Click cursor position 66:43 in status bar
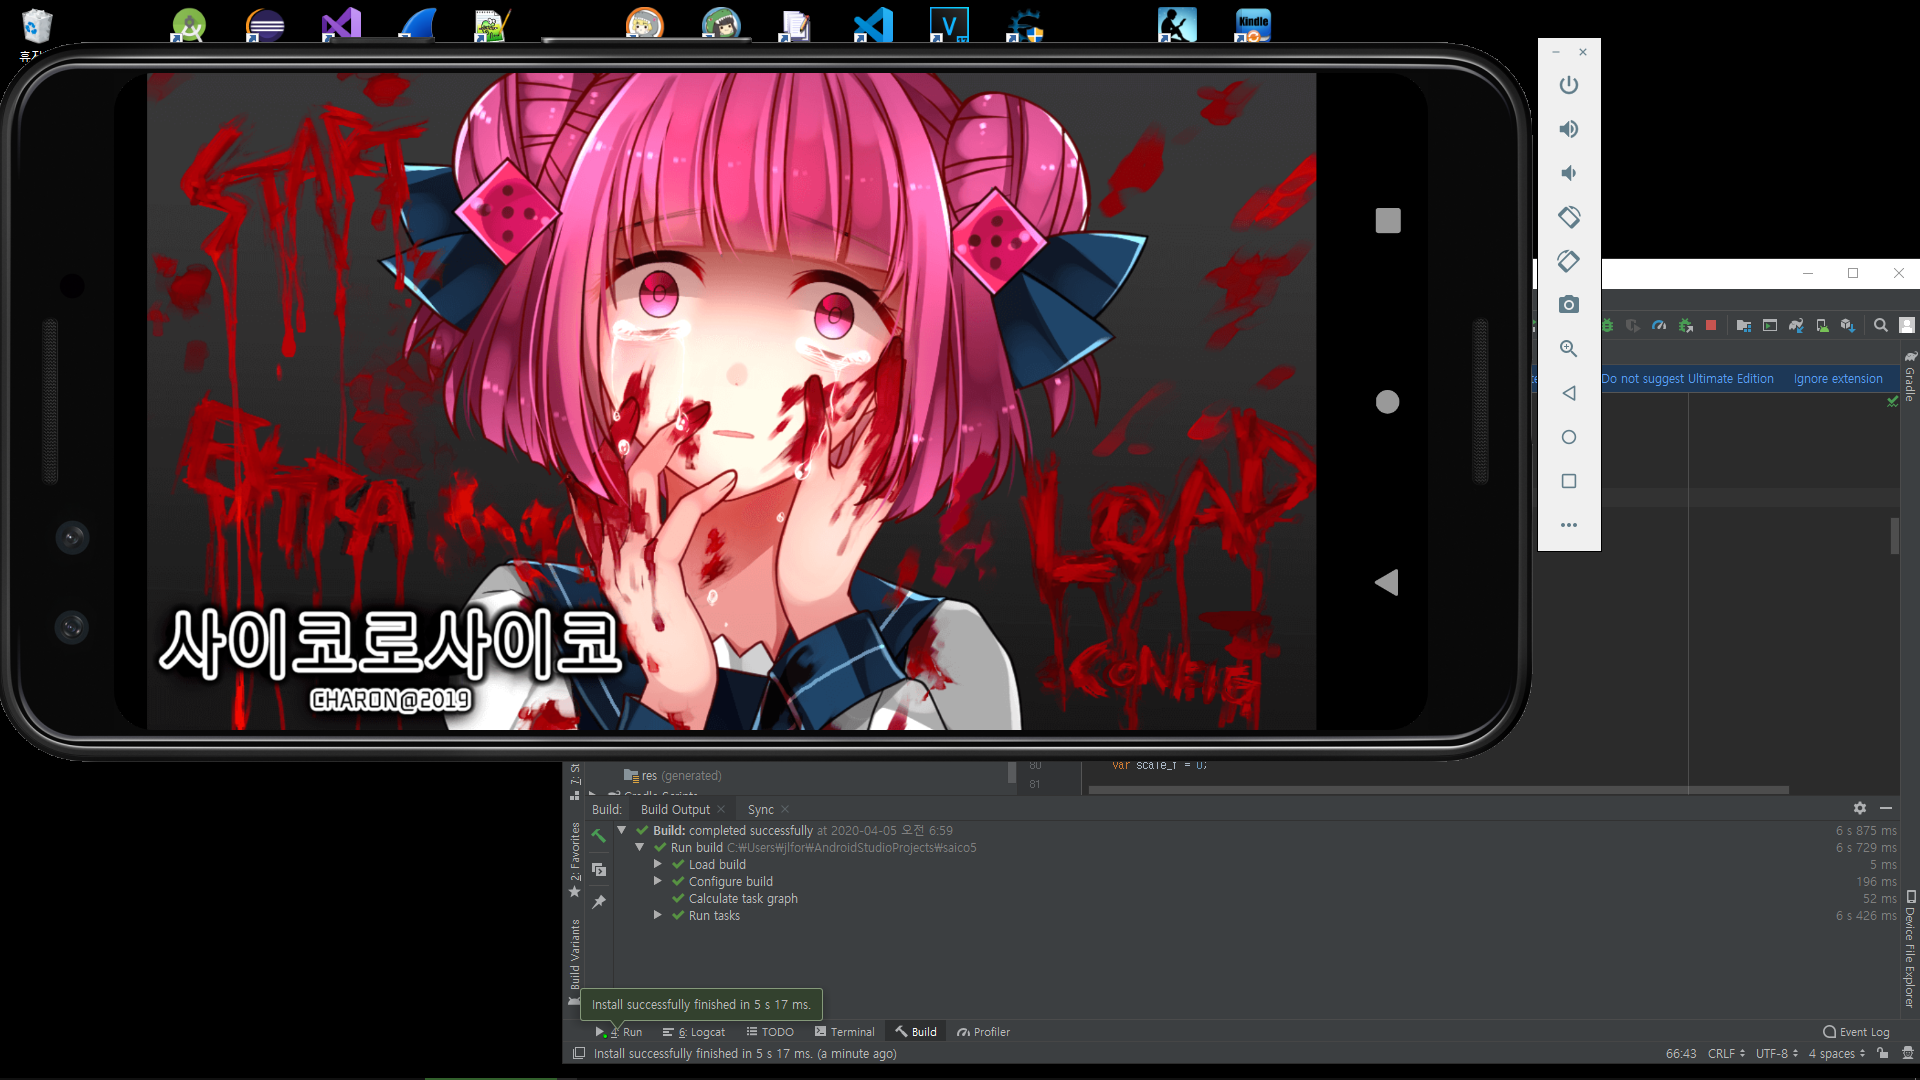The width and height of the screenshot is (1920, 1080). [x=1681, y=1054]
